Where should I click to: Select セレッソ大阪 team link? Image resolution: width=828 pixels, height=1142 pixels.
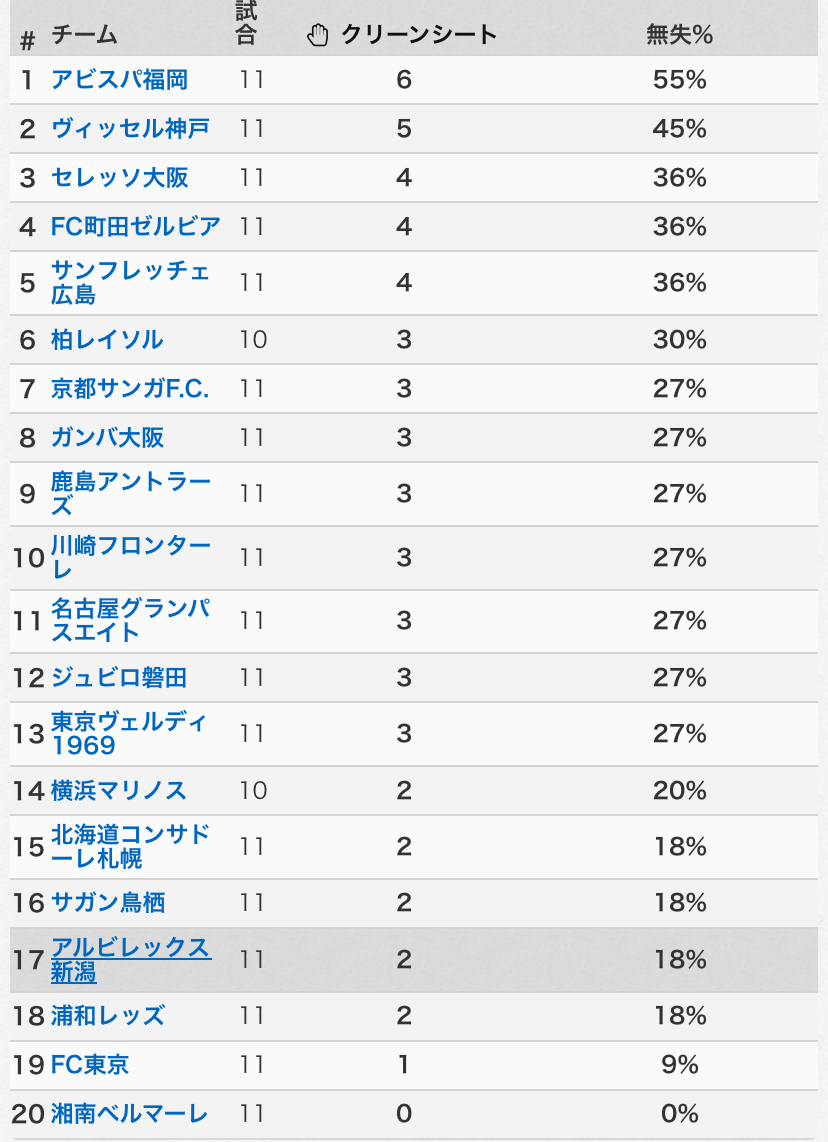click(119, 178)
